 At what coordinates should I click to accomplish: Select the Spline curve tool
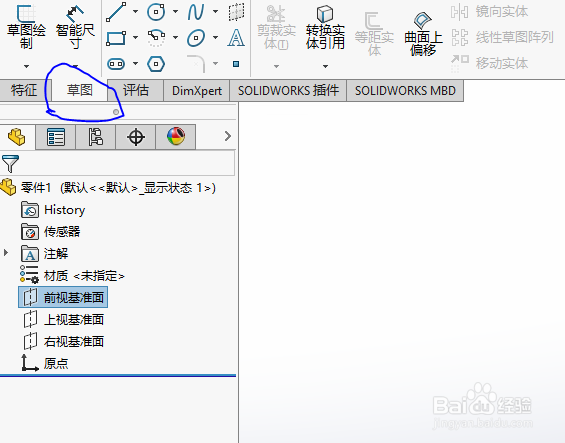(196, 12)
